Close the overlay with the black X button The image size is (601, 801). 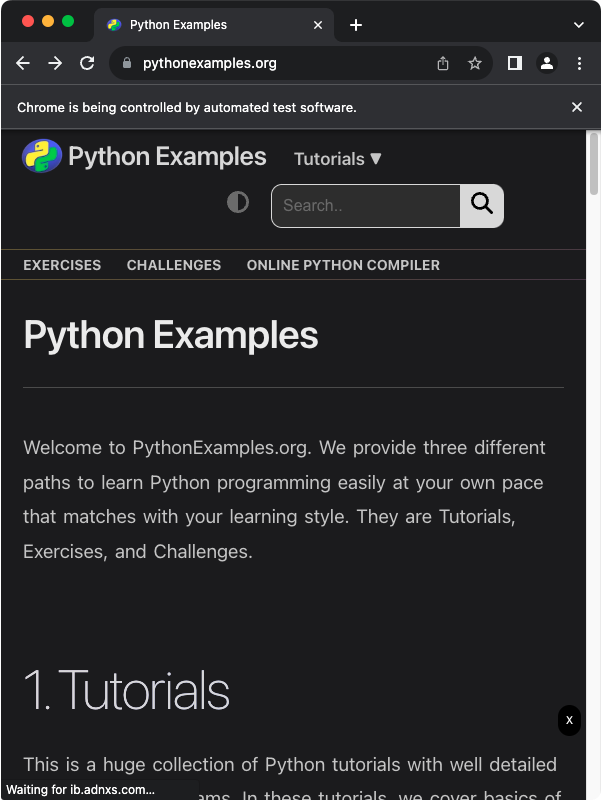pos(569,720)
